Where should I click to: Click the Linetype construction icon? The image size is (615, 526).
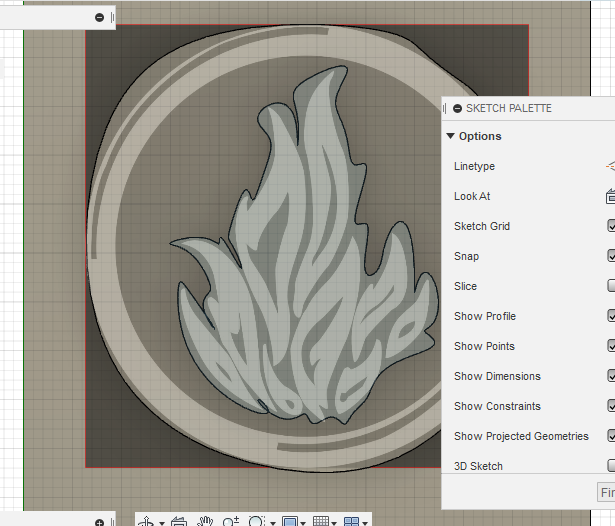click(x=610, y=166)
